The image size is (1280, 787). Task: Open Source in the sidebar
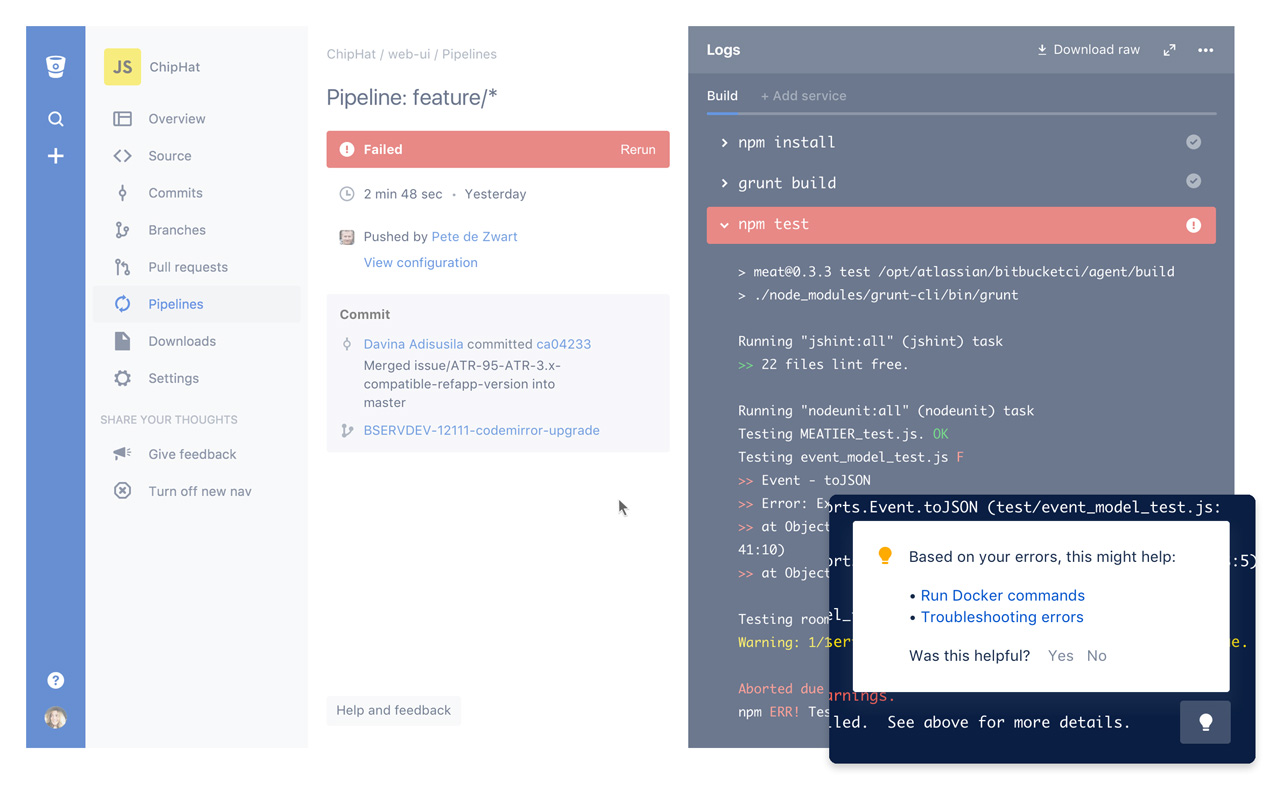click(170, 156)
